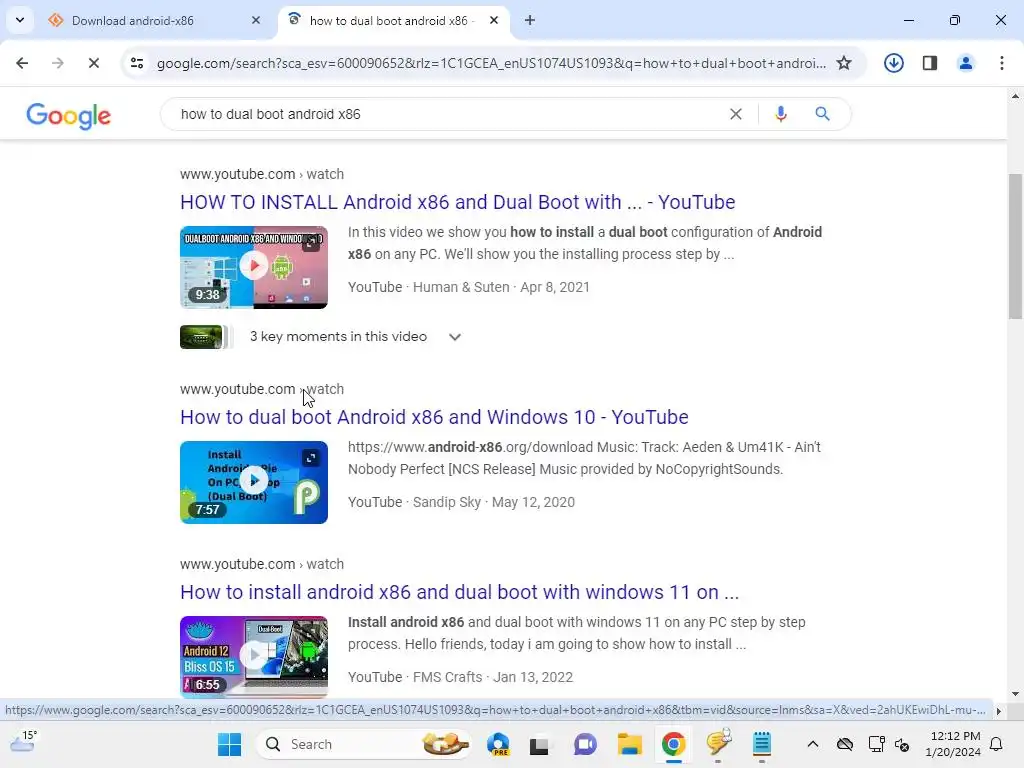This screenshot has width=1024, height=768.
Task: Open the weather widget showing 15°
Action: (x=24, y=742)
